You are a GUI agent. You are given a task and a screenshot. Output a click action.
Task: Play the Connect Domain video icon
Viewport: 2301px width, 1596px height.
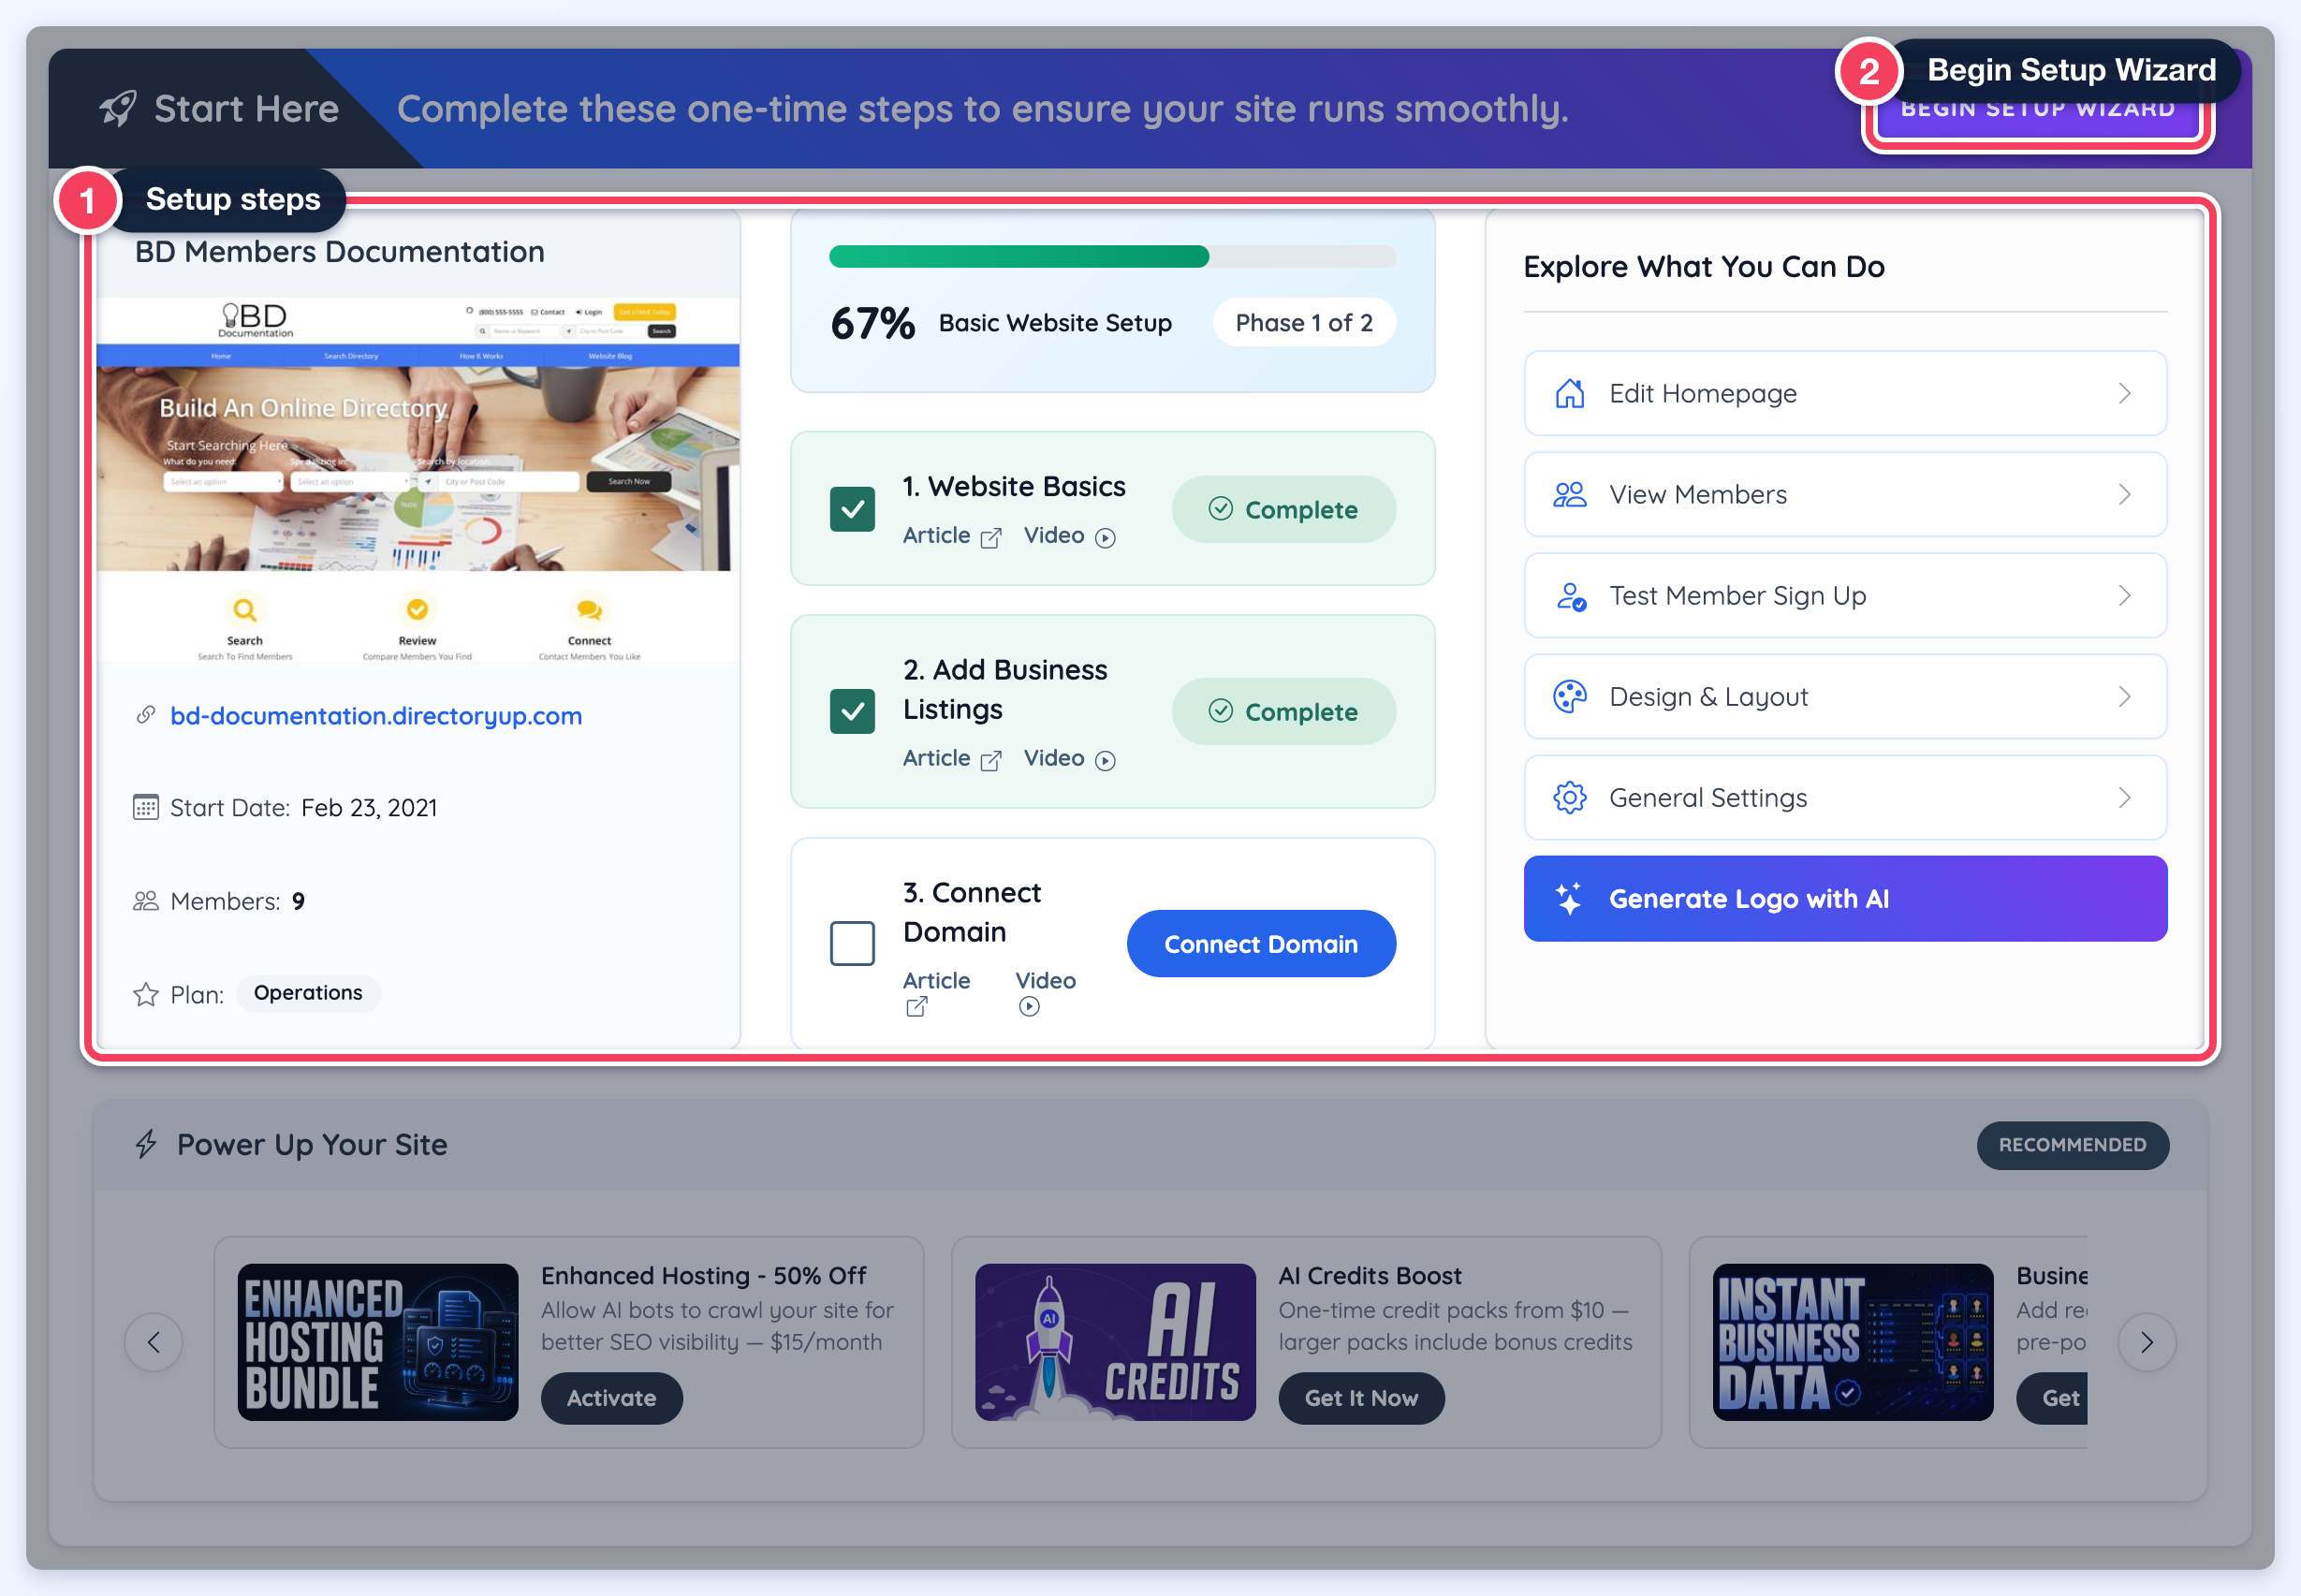tap(1029, 1007)
